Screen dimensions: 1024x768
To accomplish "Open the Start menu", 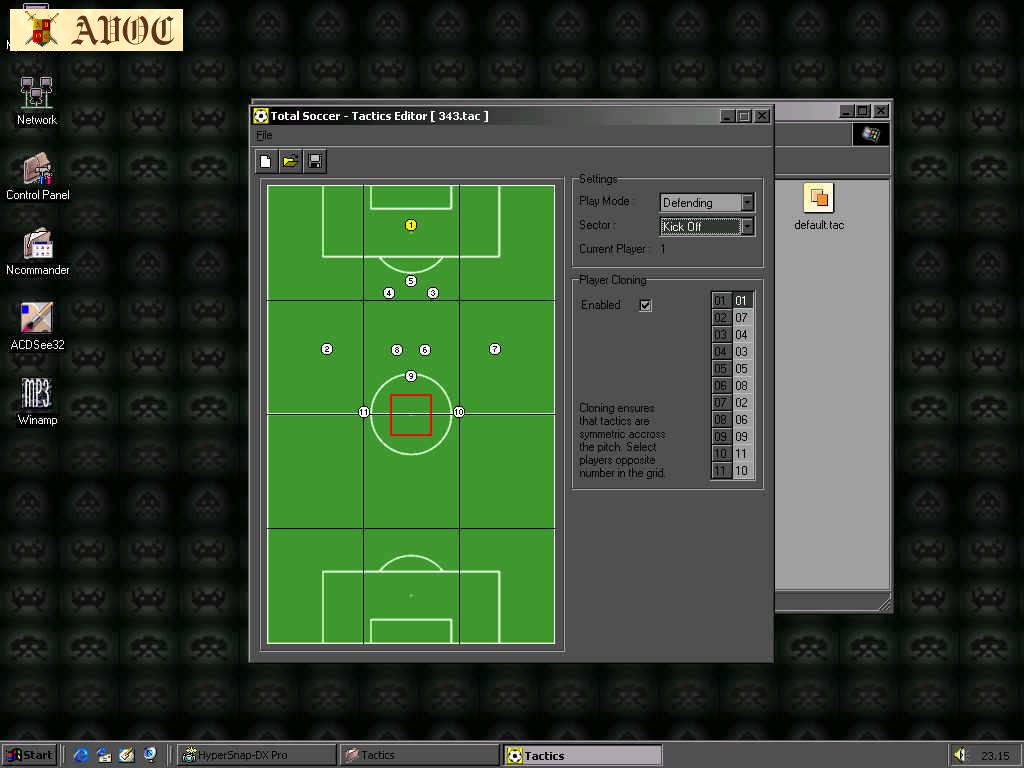I will click(x=31, y=756).
